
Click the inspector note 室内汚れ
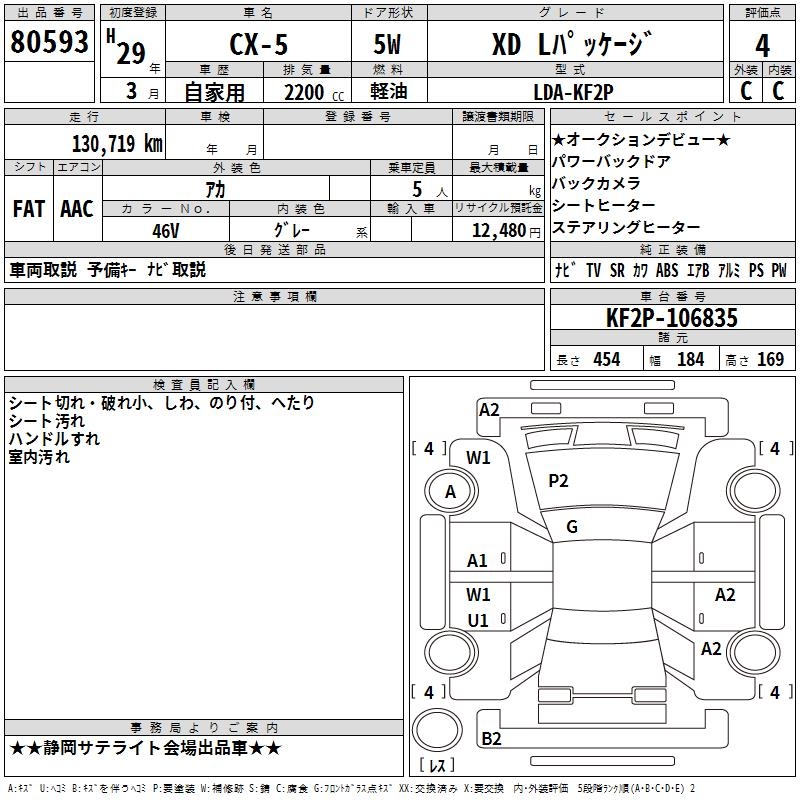pos(39,457)
